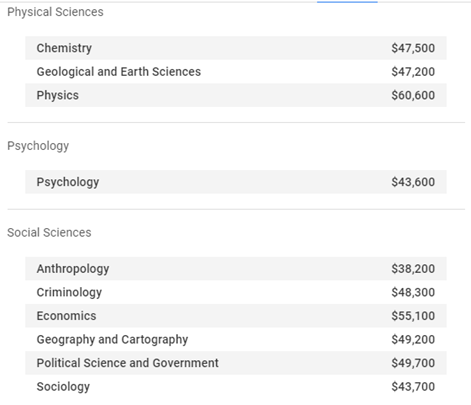Click the $43,700 Sociology salary value
The width and height of the screenshot is (471, 405).
[x=413, y=387]
